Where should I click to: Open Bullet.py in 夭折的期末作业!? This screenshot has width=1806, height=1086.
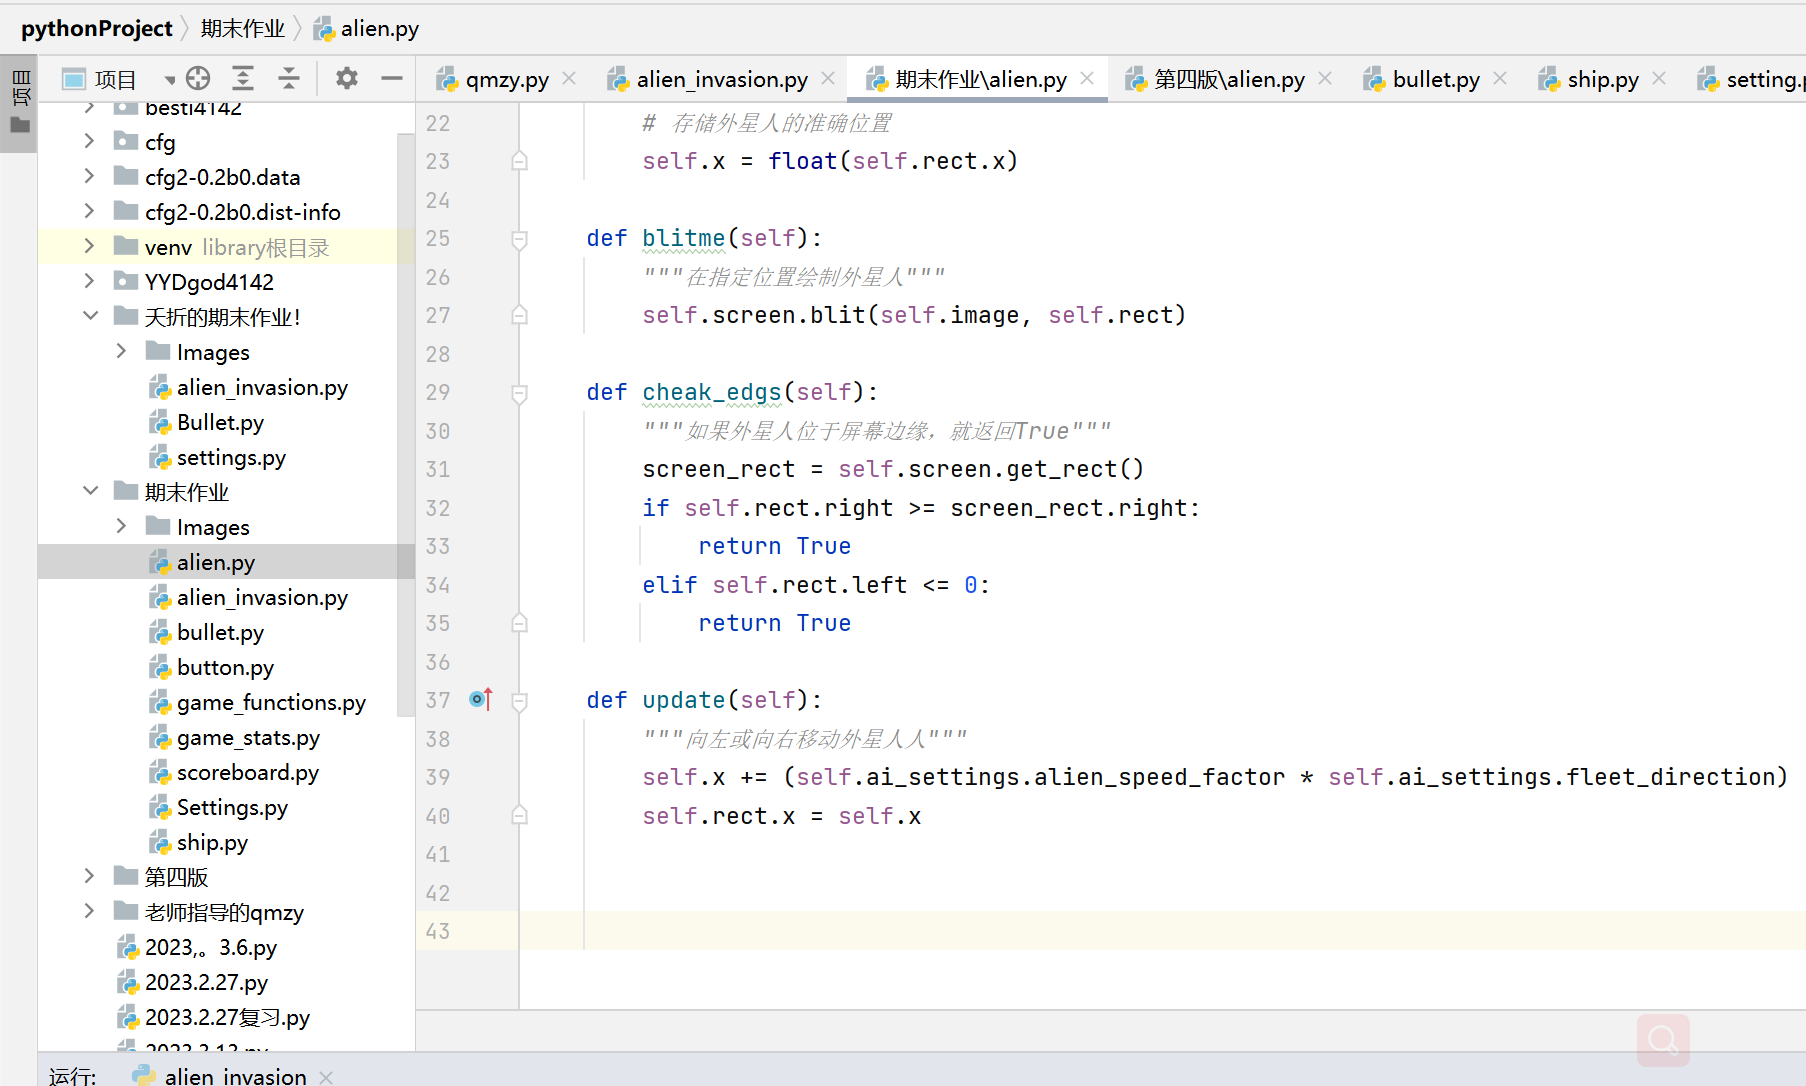(x=220, y=422)
